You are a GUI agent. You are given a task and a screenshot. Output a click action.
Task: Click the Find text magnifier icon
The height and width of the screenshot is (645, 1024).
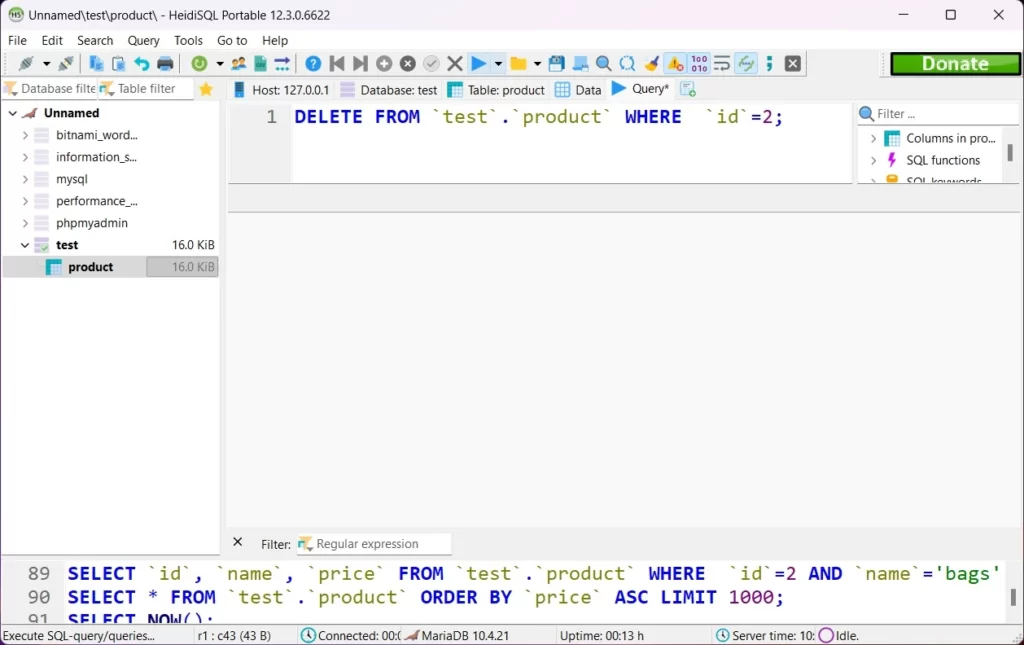click(x=603, y=63)
